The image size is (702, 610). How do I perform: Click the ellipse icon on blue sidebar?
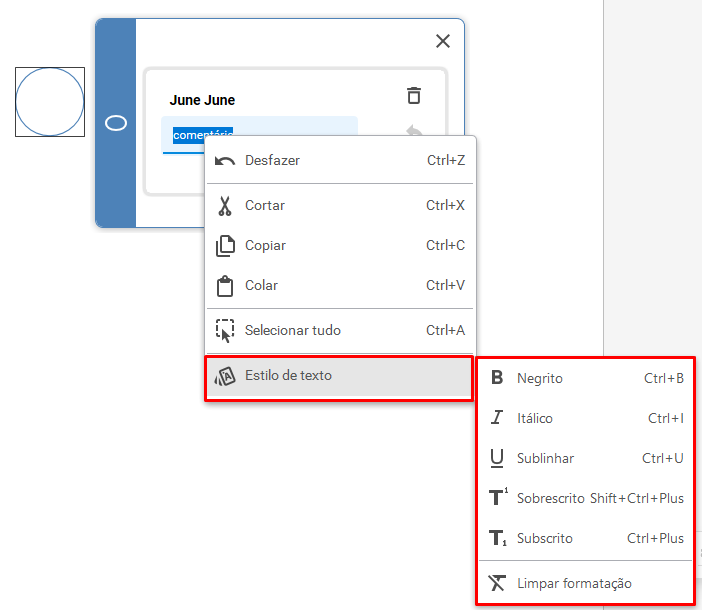click(116, 123)
